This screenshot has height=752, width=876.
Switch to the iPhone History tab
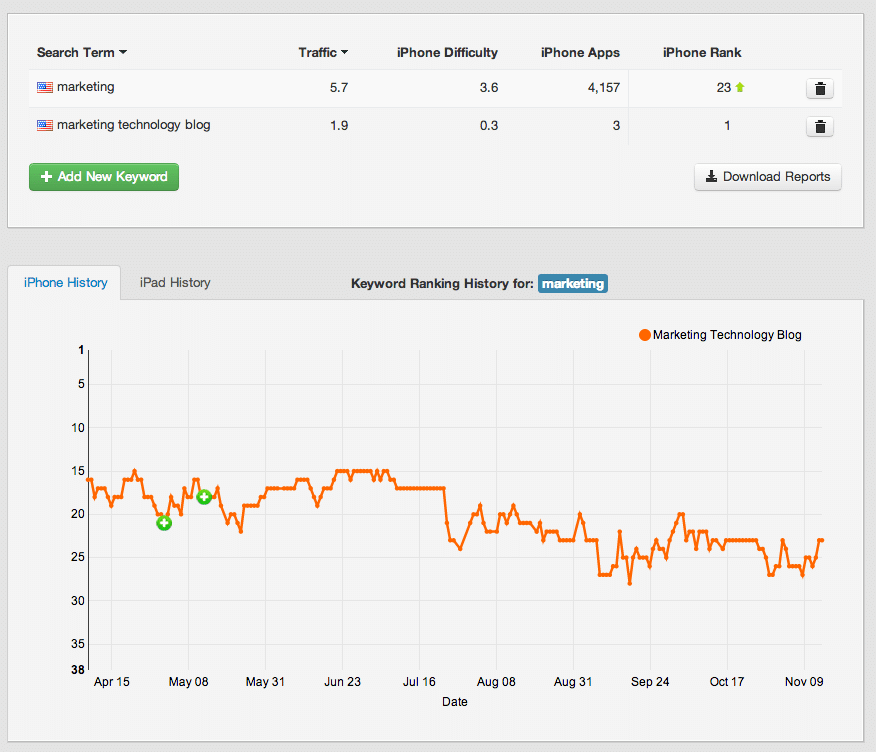click(x=65, y=283)
